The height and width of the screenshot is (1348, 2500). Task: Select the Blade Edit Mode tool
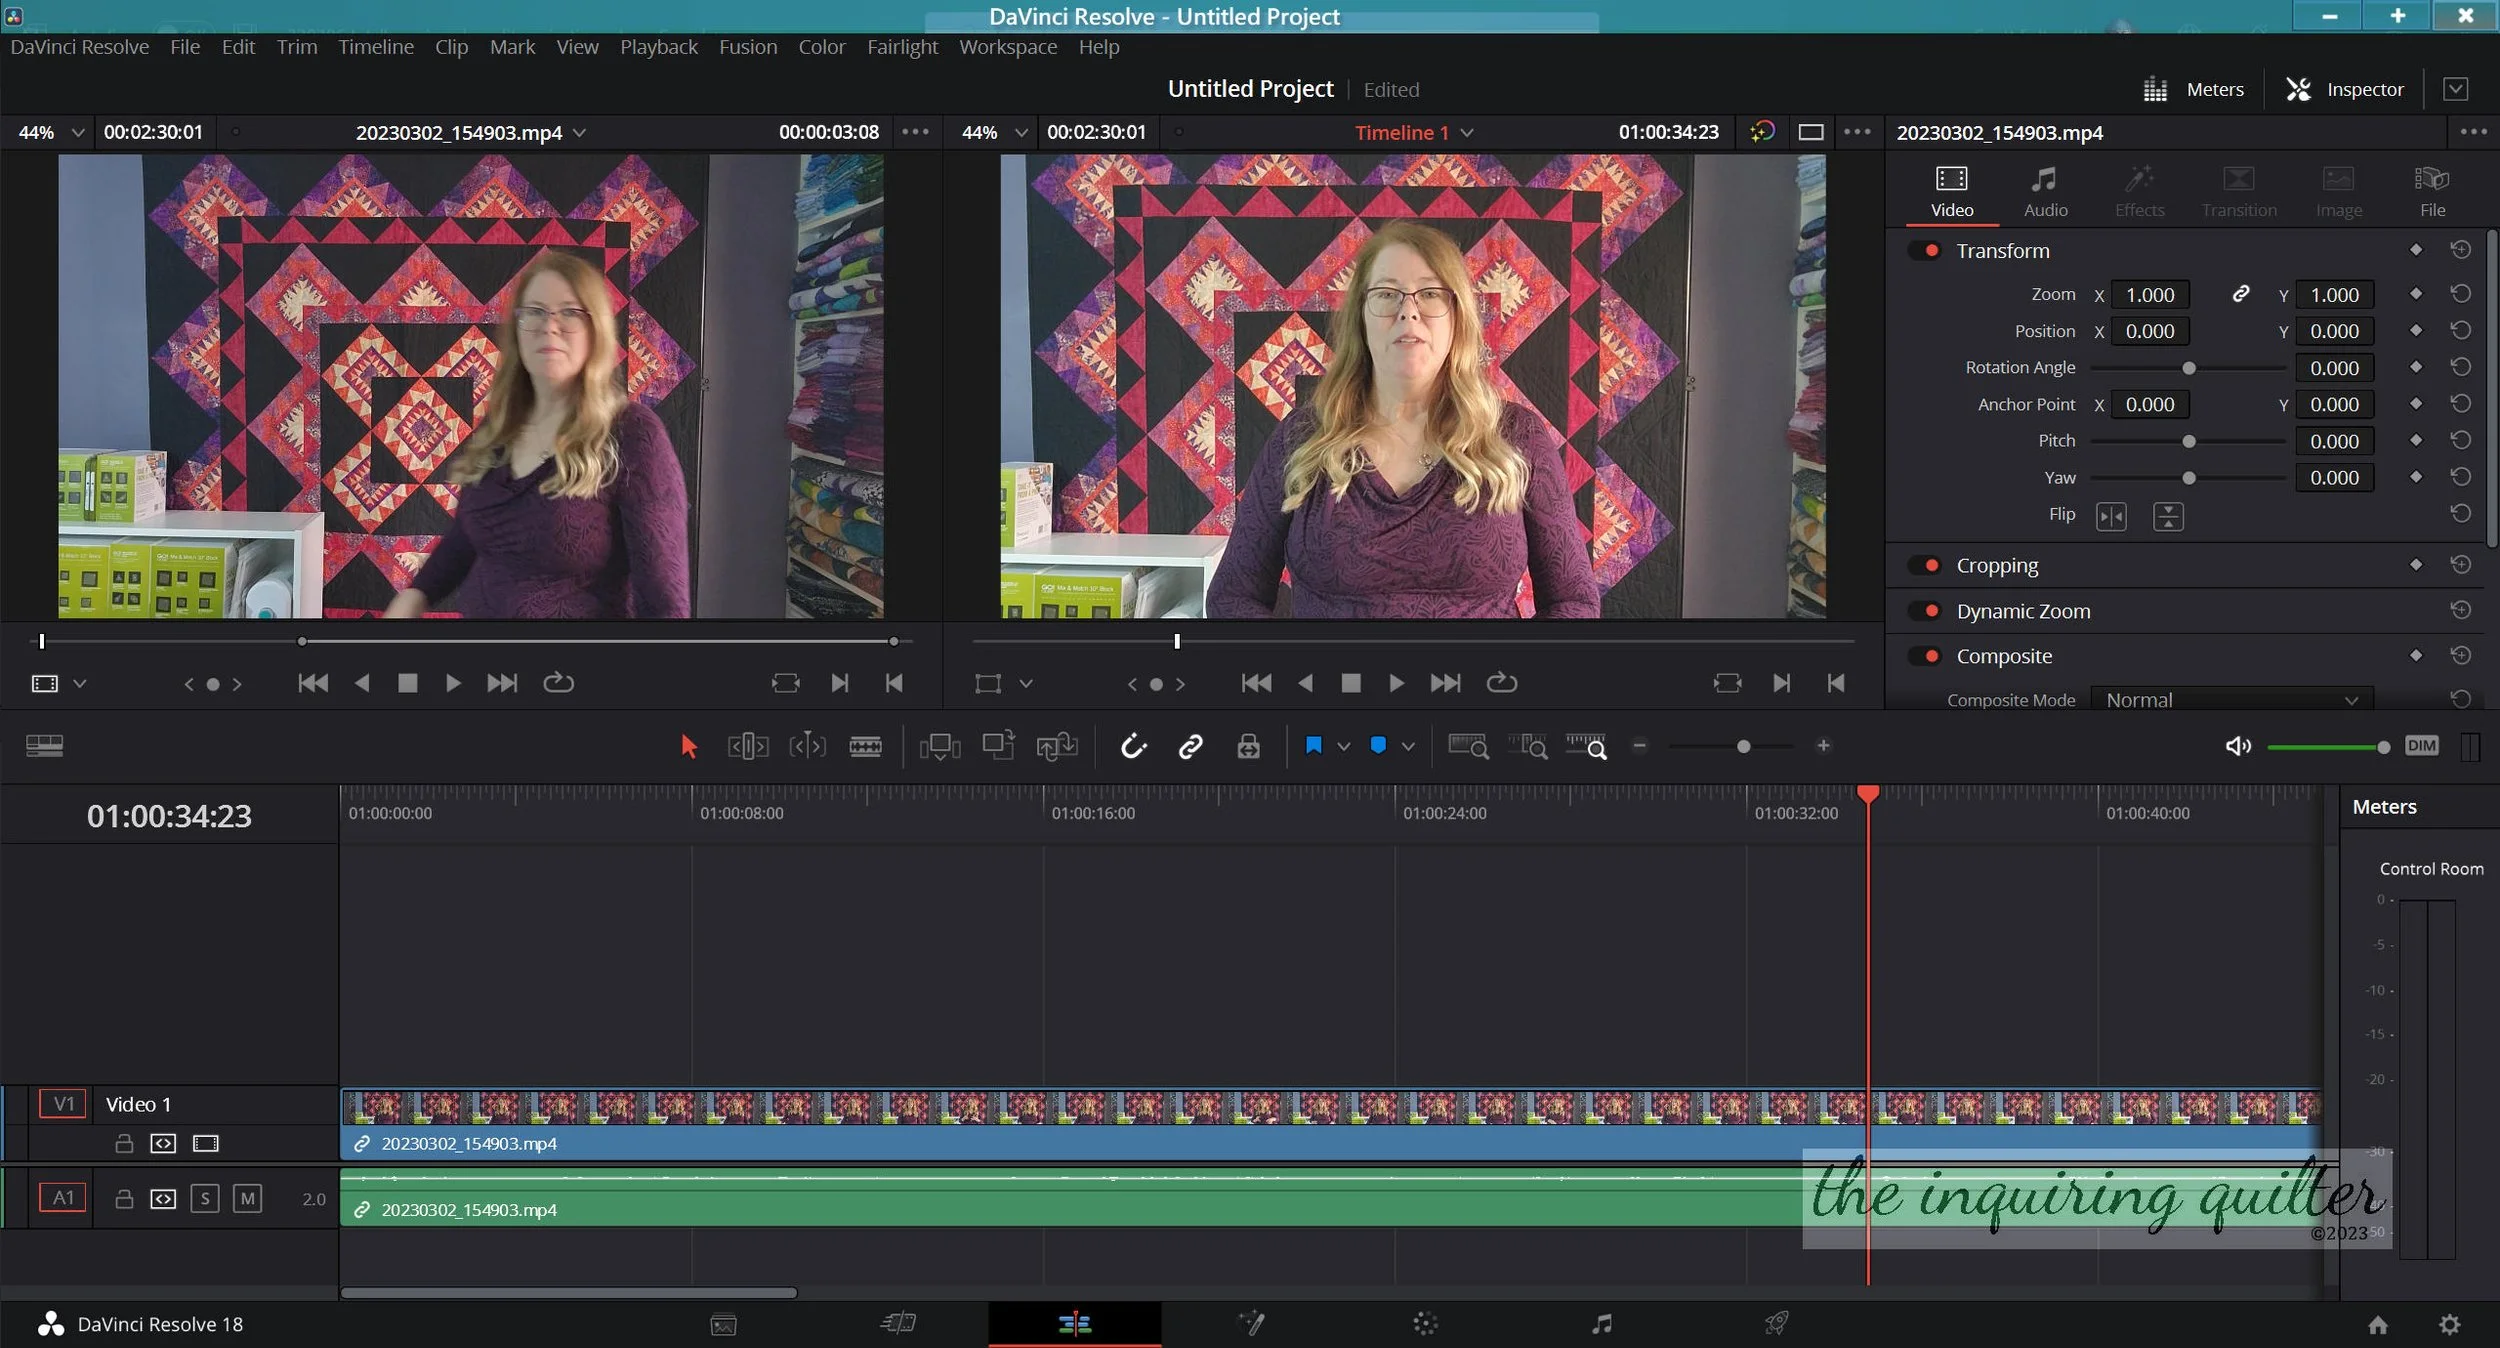[865, 746]
